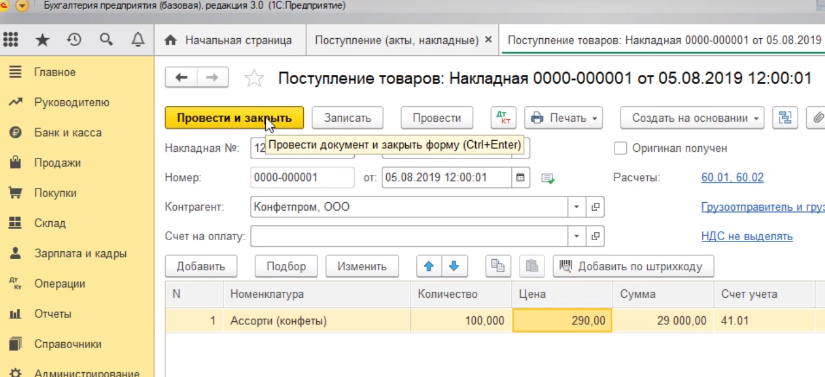The height and width of the screenshot is (377, 825).
Task: Open Грузоотправитель и грузополучатель link
Action: point(763,207)
